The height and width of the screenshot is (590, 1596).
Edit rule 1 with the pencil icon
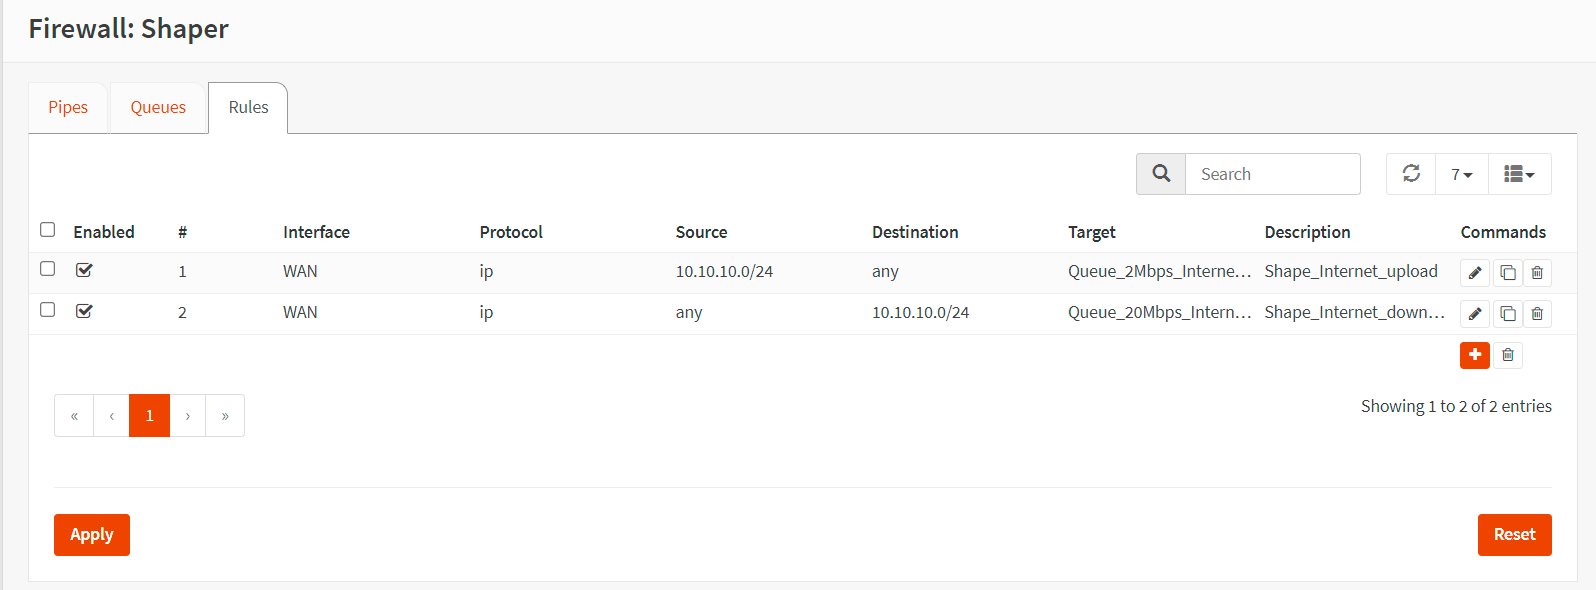(x=1474, y=273)
